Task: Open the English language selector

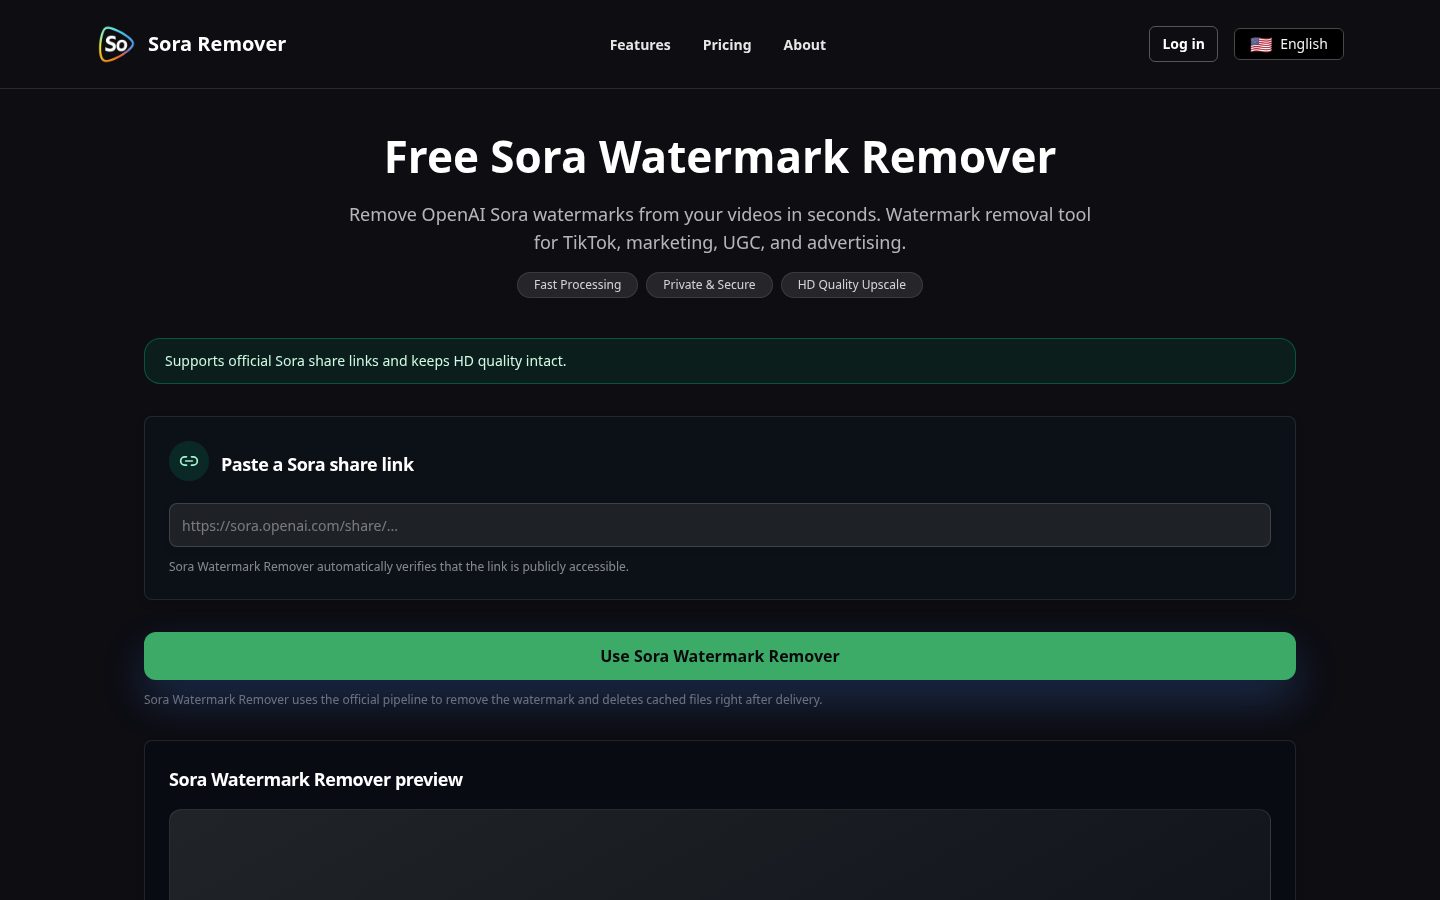Action: 1288,44
